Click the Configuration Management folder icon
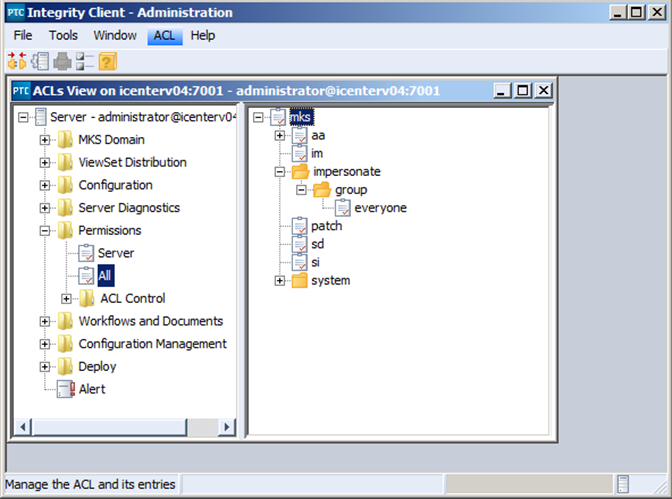 coord(66,344)
